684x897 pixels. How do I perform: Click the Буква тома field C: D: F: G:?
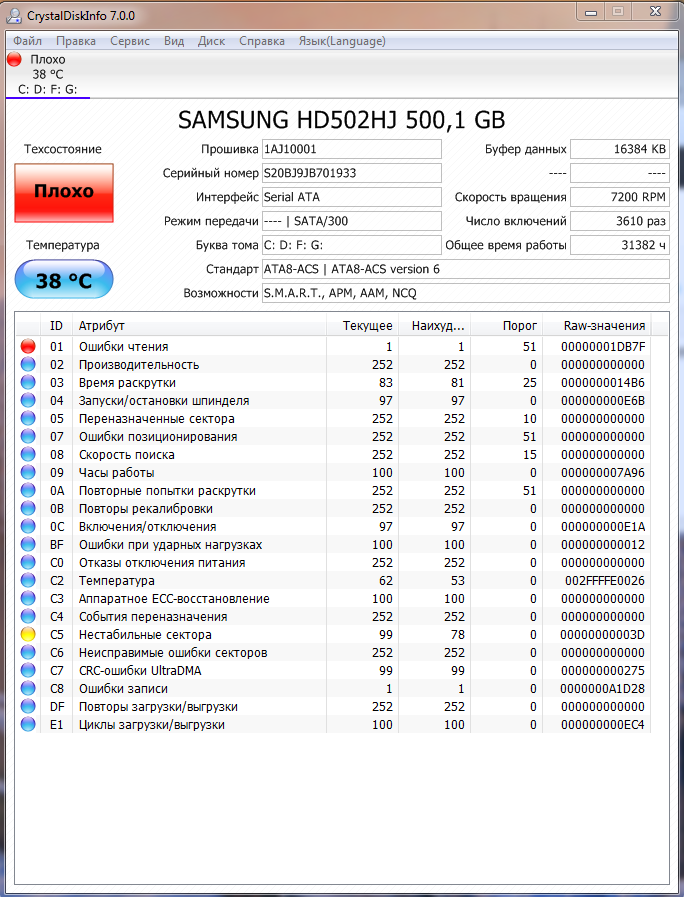(352, 245)
